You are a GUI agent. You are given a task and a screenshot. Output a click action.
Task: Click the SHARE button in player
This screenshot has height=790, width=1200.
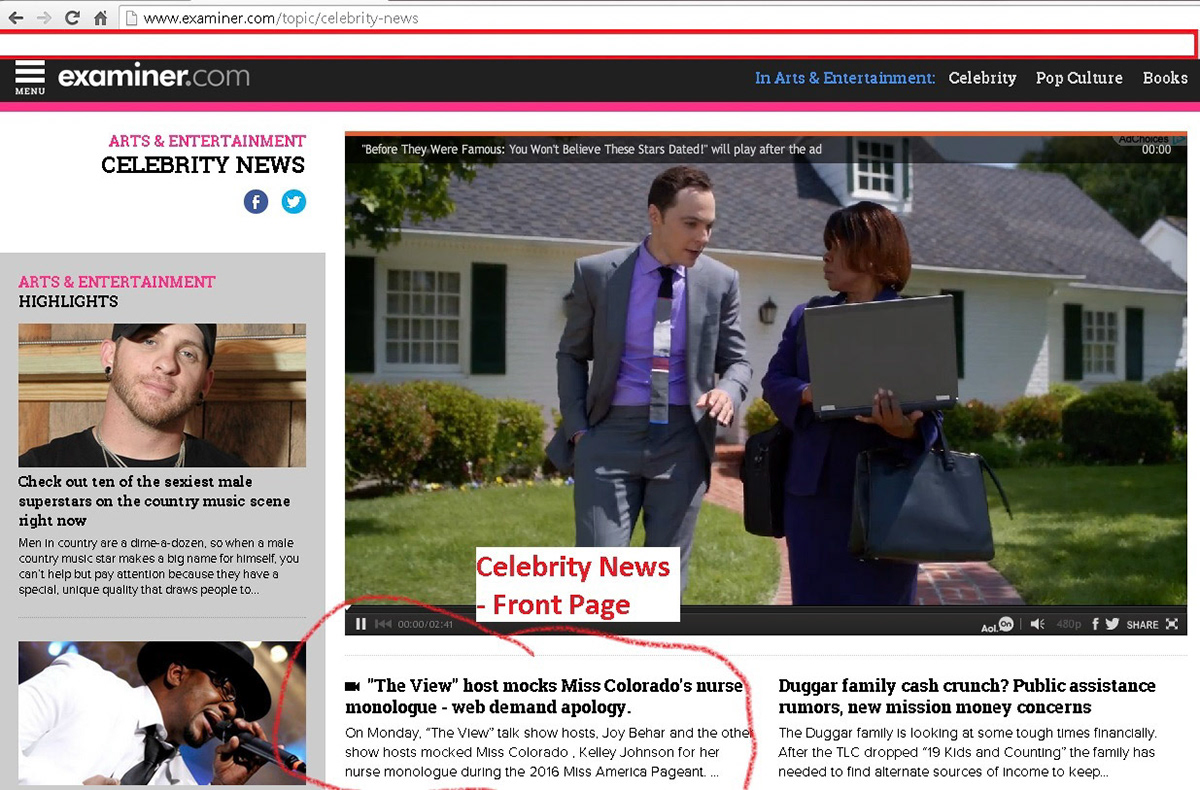pyautogui.click(x=1142, y=624)
